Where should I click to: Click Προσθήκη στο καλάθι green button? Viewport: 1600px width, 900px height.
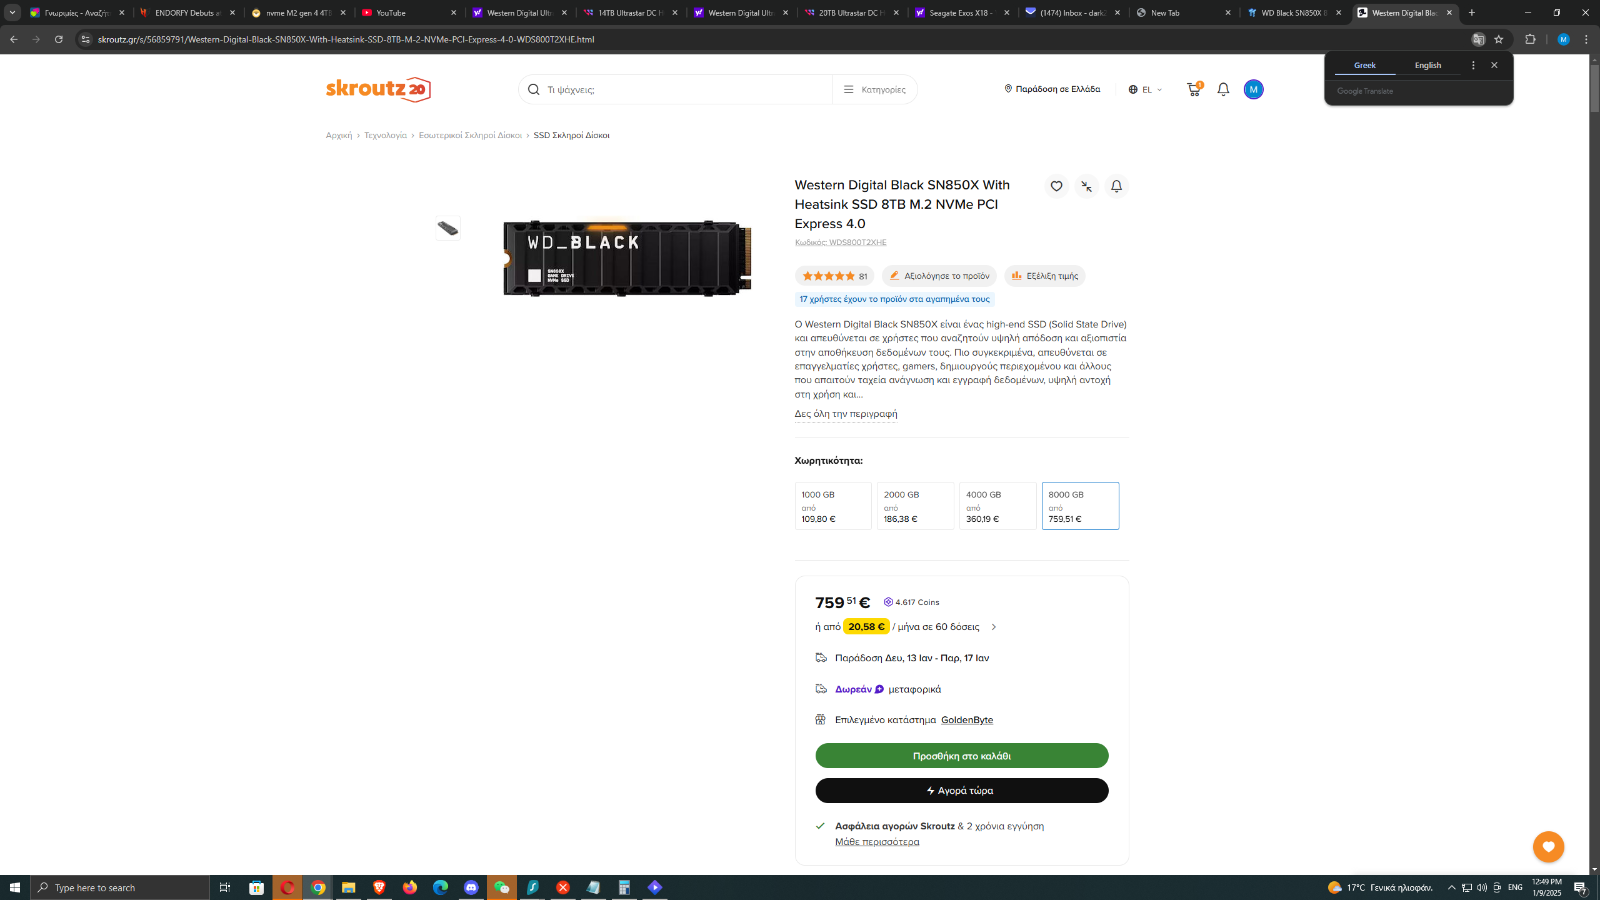pos(962,756)
